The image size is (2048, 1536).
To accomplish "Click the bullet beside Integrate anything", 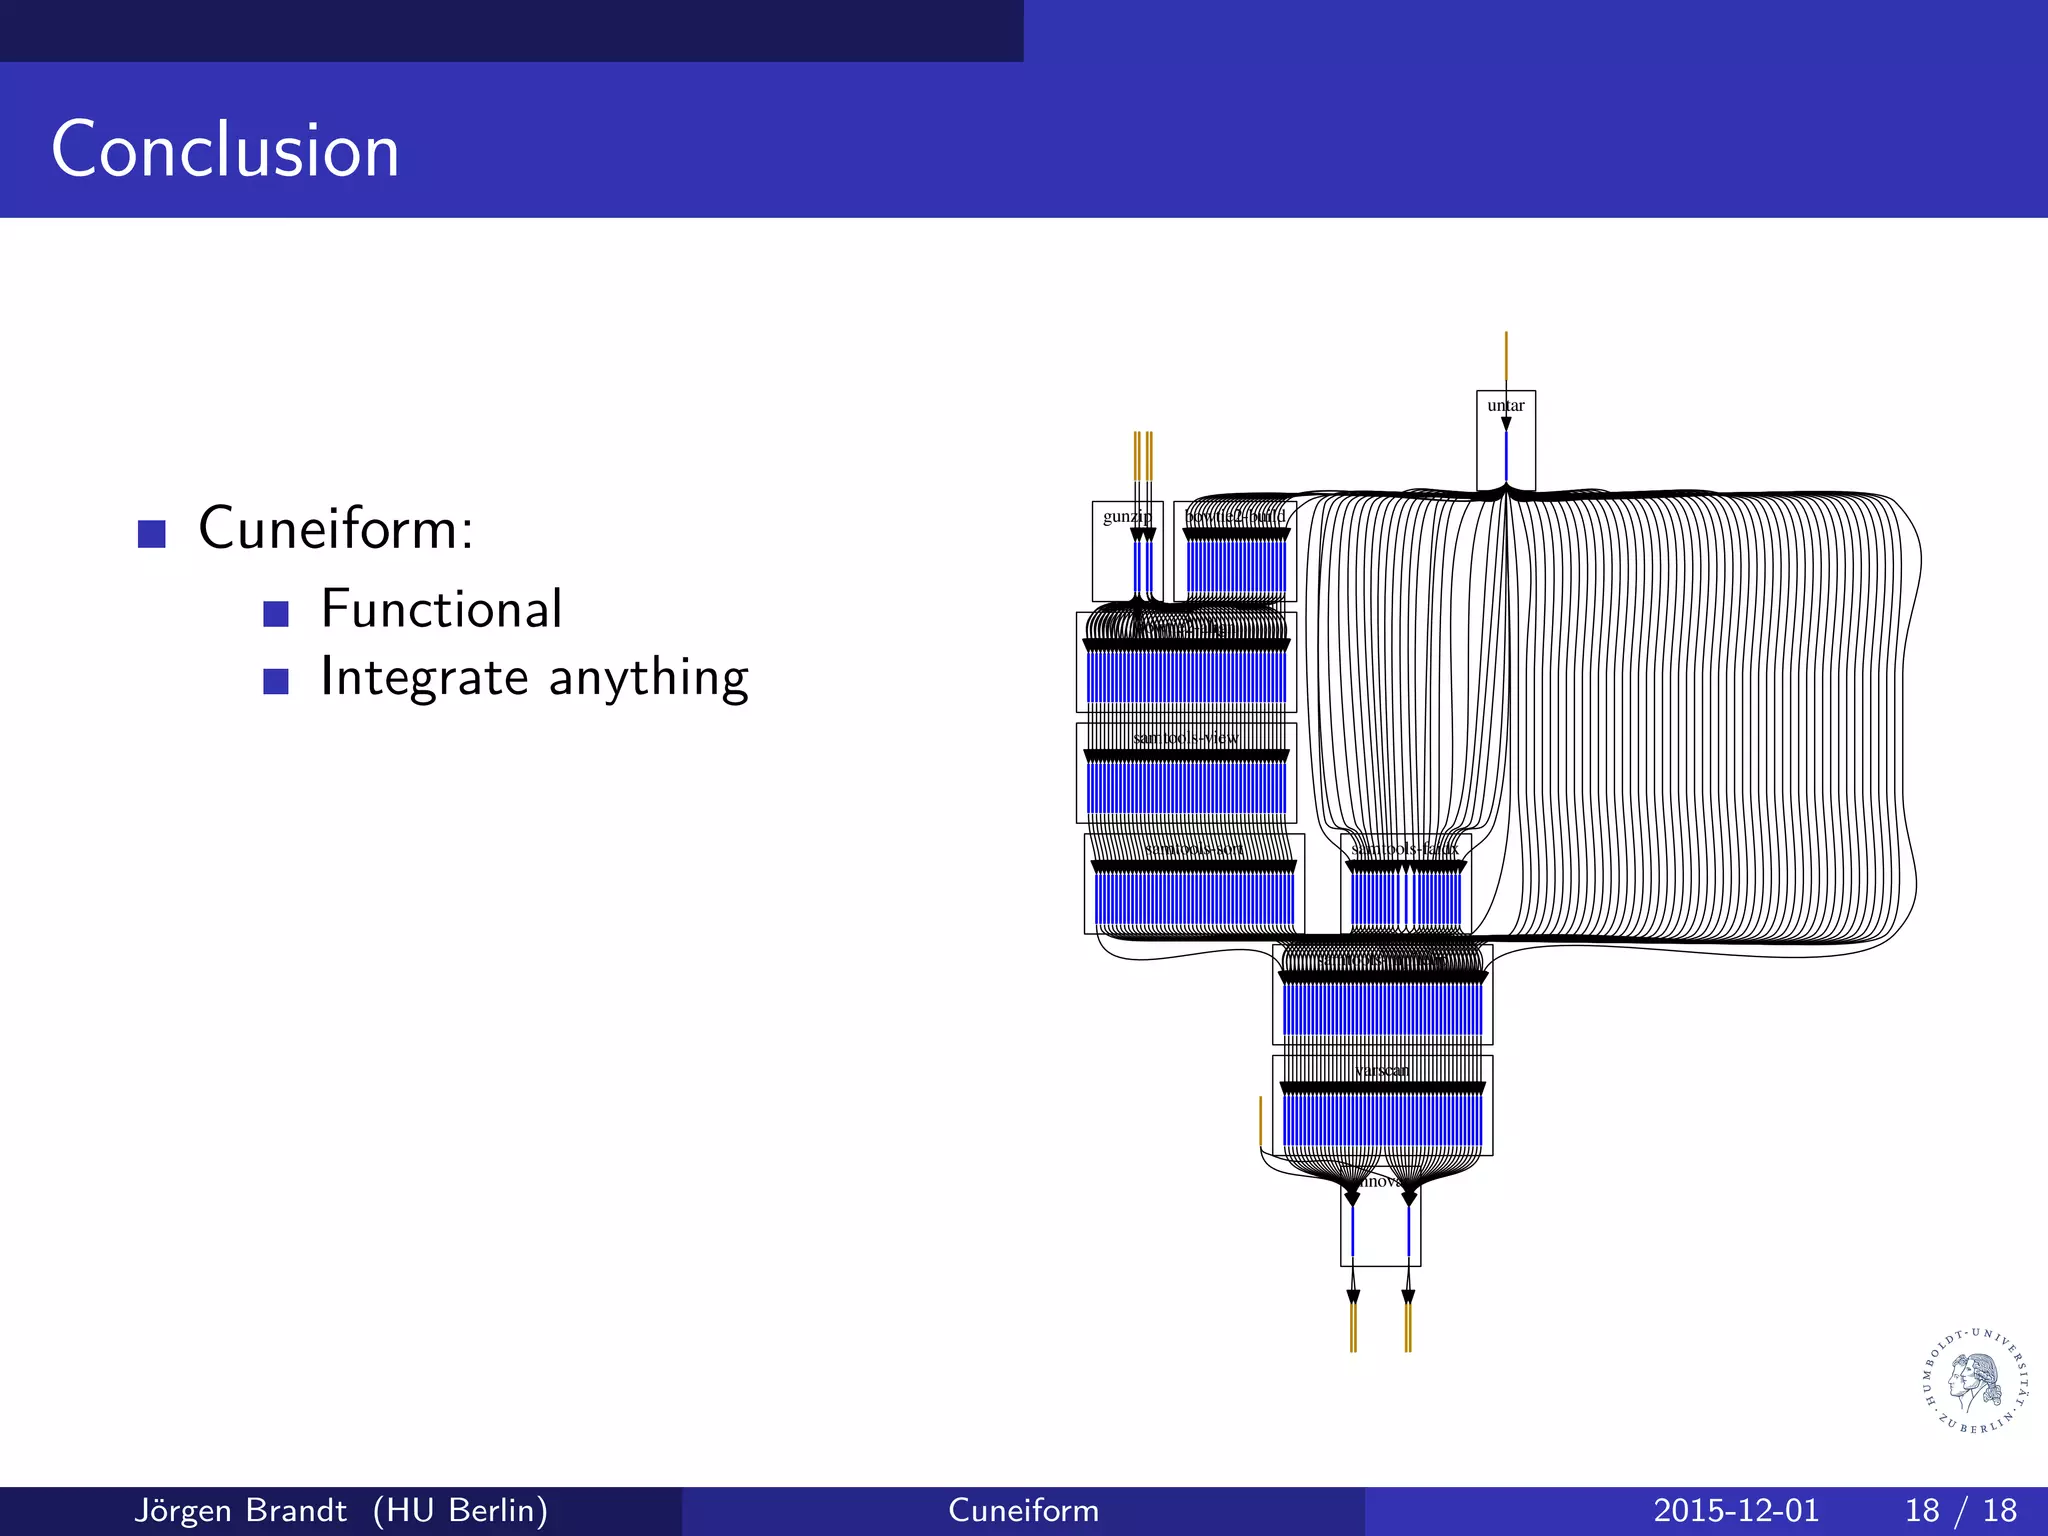I will (276, 681).
